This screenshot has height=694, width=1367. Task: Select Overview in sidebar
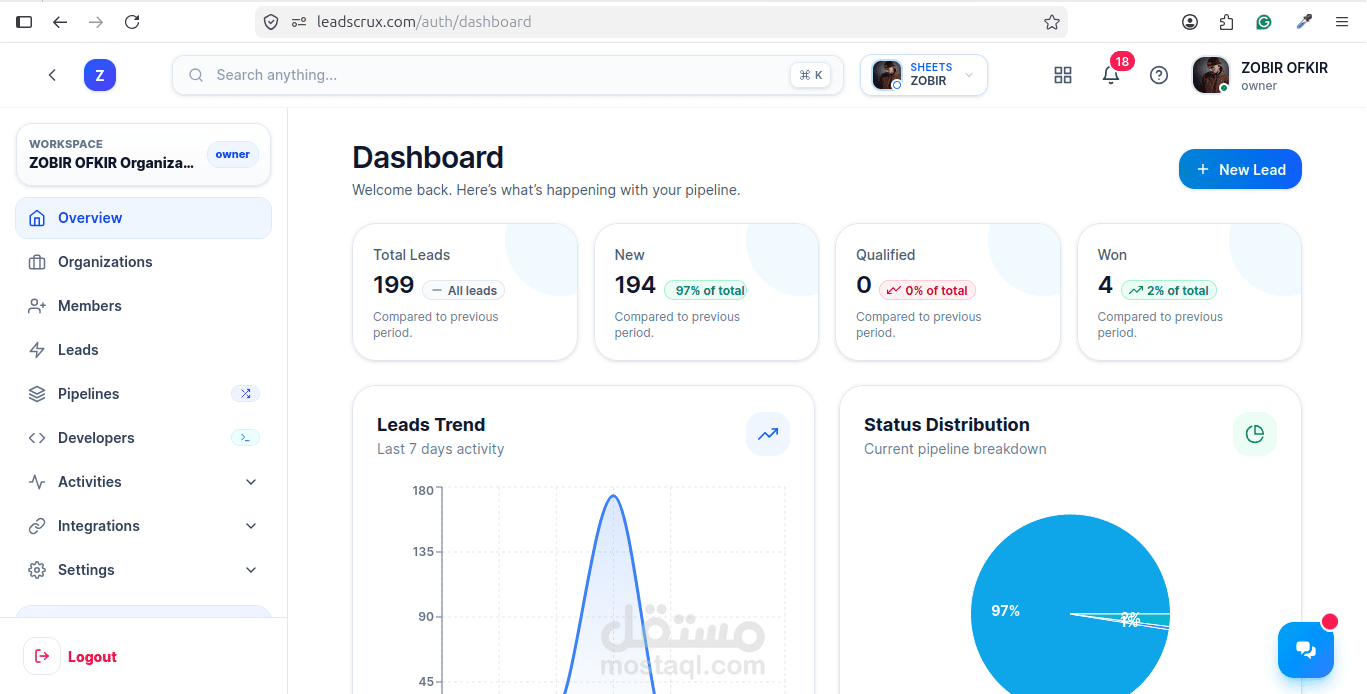[x=143, y=218]
